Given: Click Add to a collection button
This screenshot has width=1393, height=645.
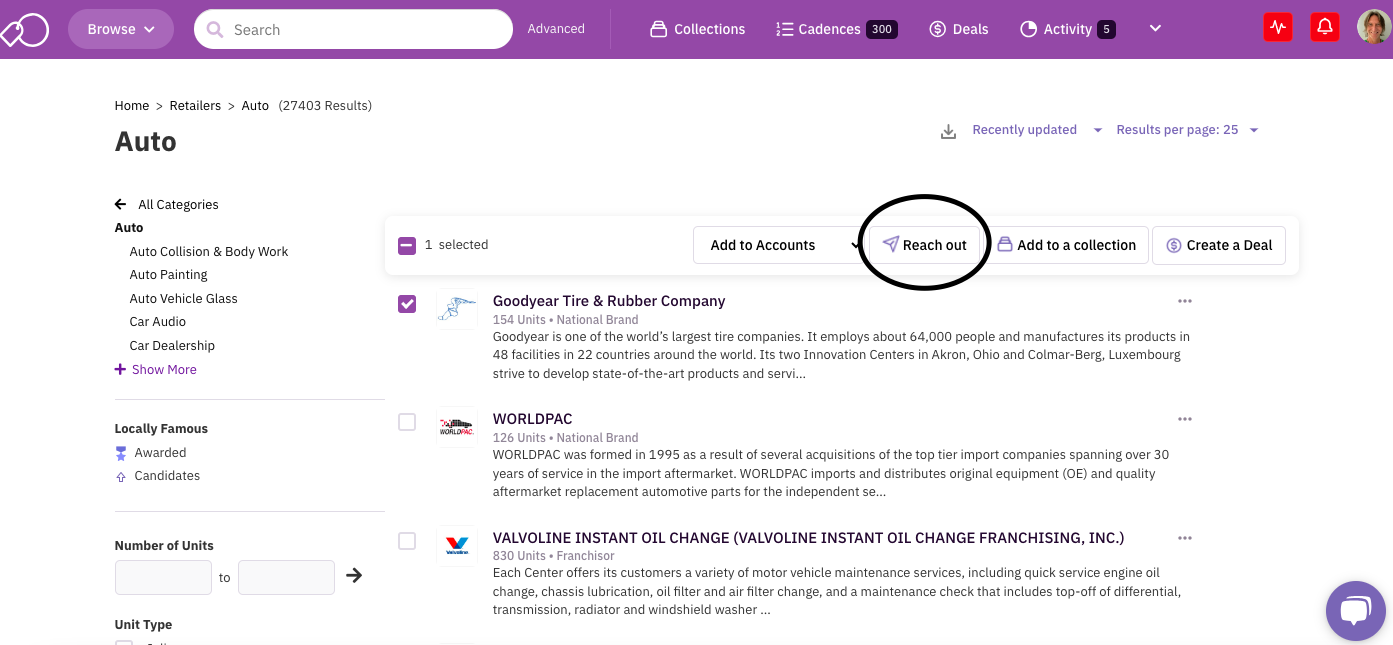Looking at the screenshot, I should pyautogui.click(x=1067, y=245).
